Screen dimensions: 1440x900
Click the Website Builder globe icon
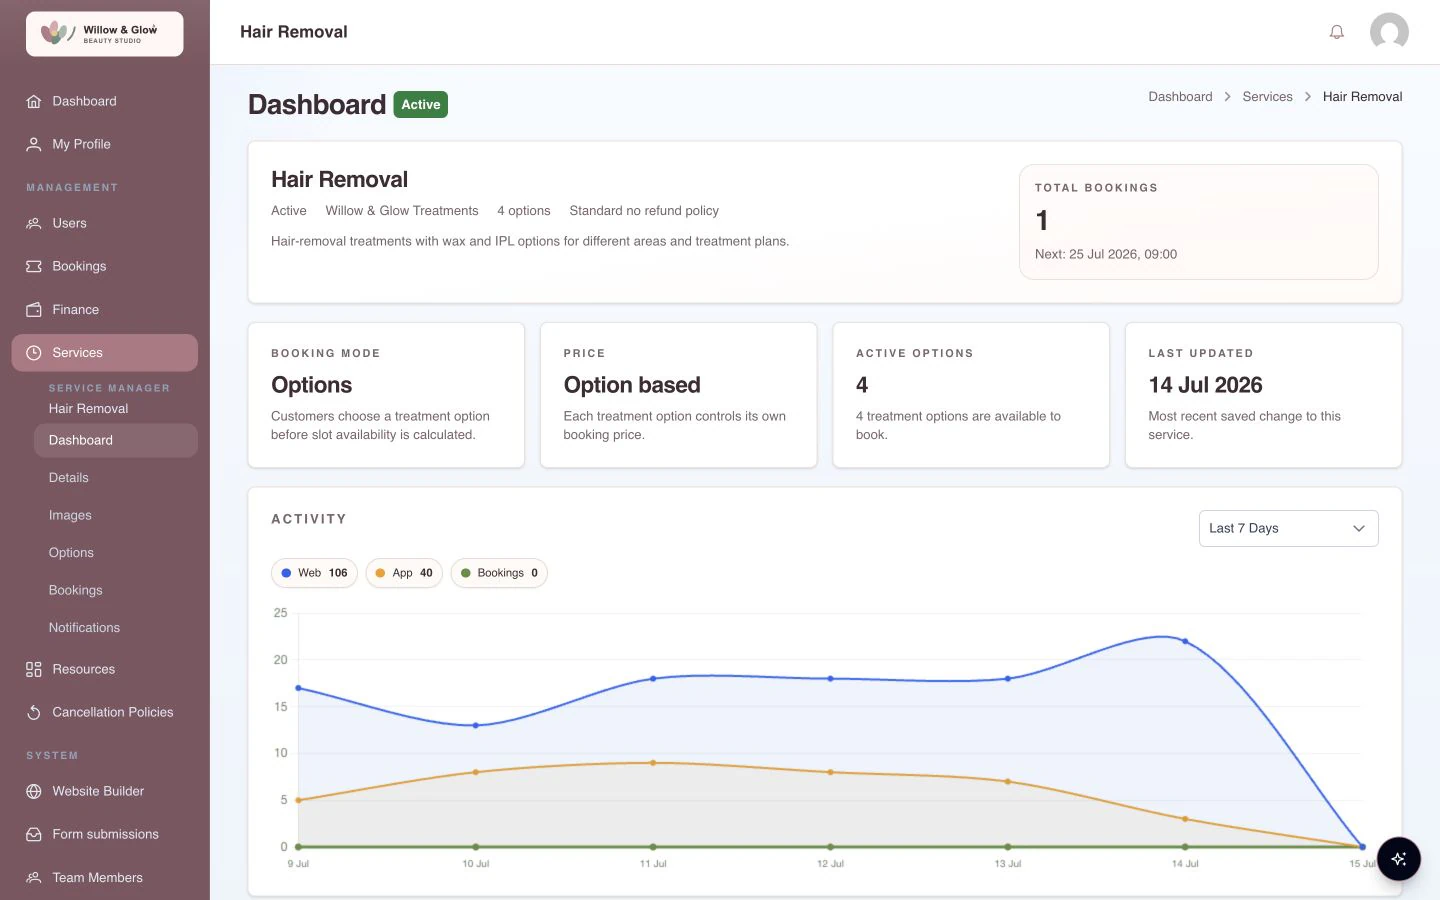pos(34,791)
